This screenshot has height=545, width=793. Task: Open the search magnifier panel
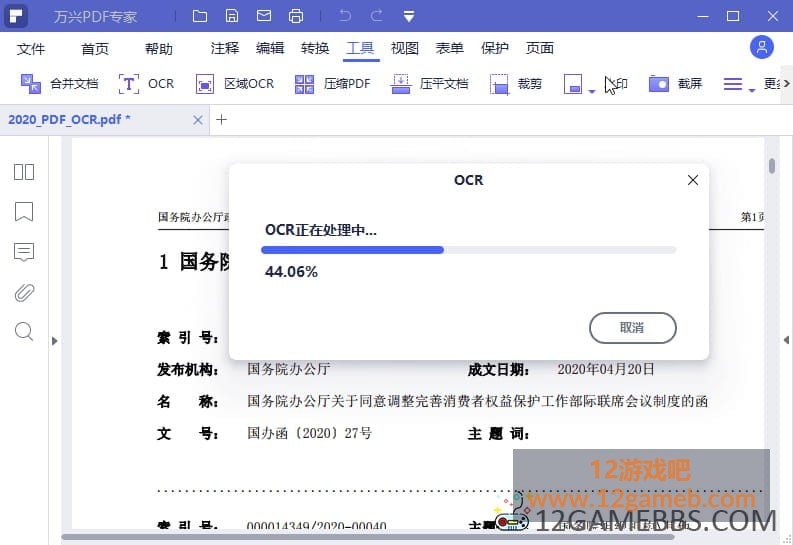[x=24, y=332]
